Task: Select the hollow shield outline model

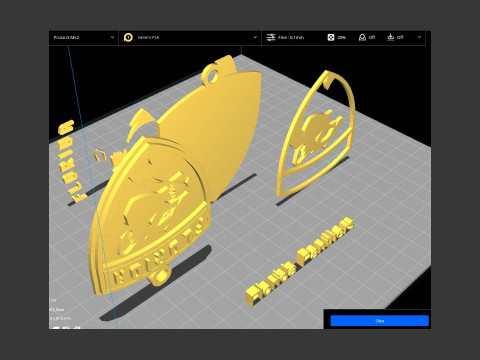Action: pyautogui.click(x=315, y=133)
